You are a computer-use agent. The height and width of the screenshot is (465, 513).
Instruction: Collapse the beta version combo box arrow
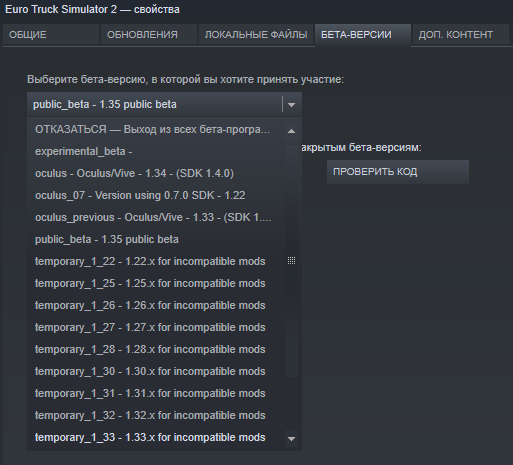tap(291, 105)
